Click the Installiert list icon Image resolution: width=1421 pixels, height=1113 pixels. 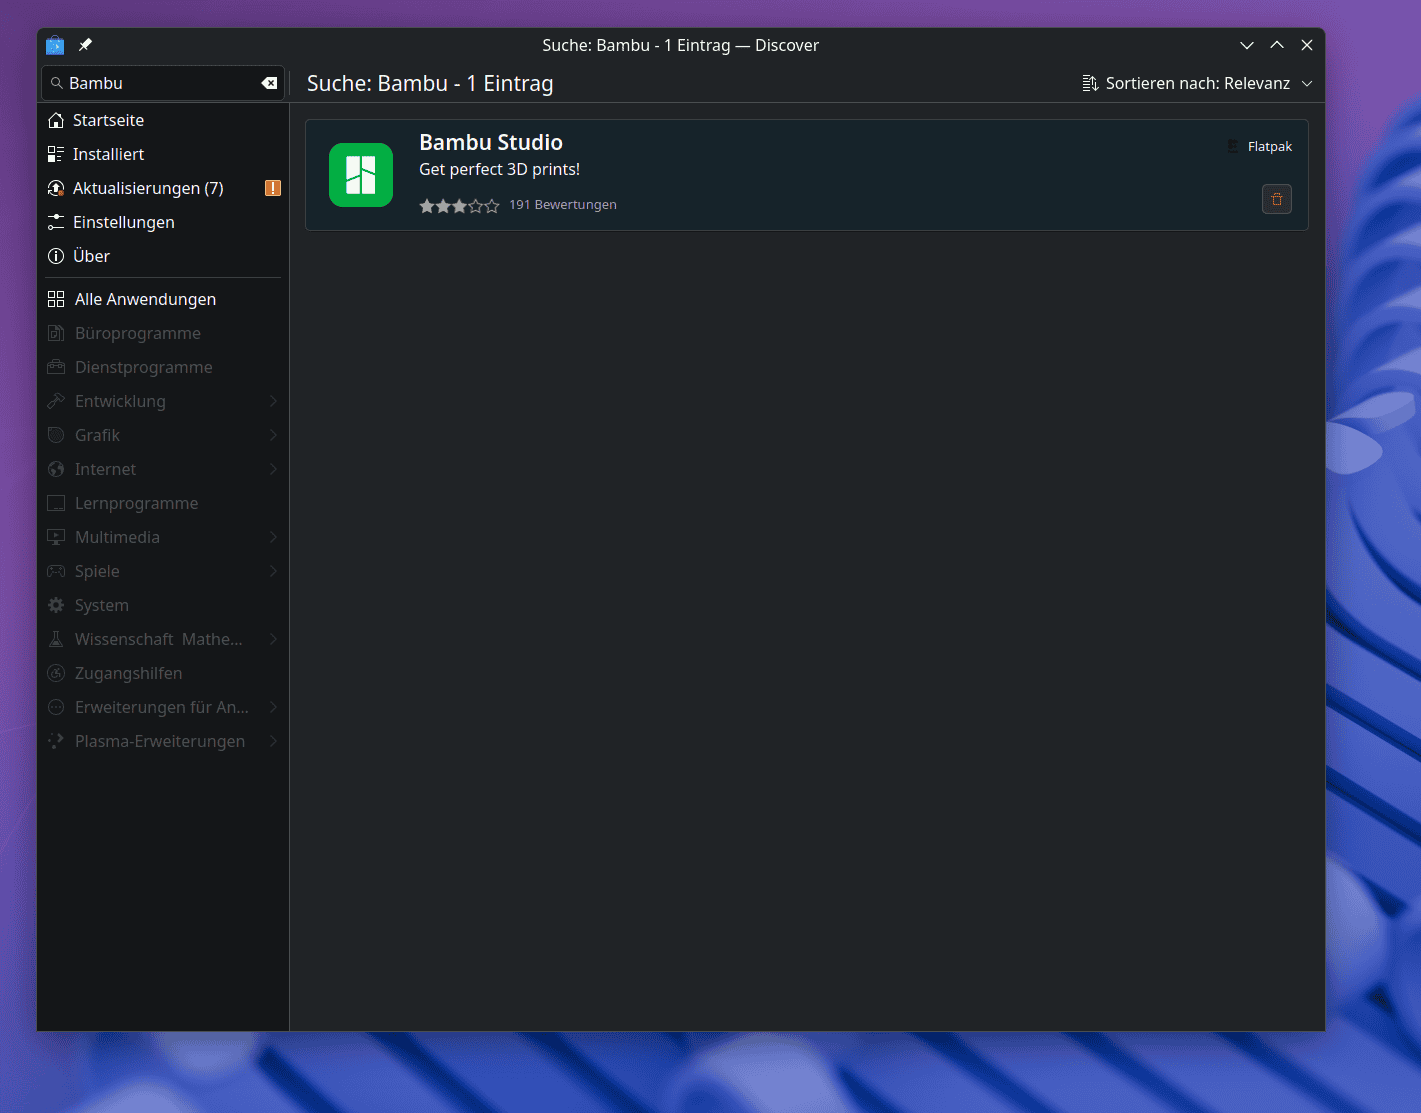pyautogui.click(x=56, y=154)
